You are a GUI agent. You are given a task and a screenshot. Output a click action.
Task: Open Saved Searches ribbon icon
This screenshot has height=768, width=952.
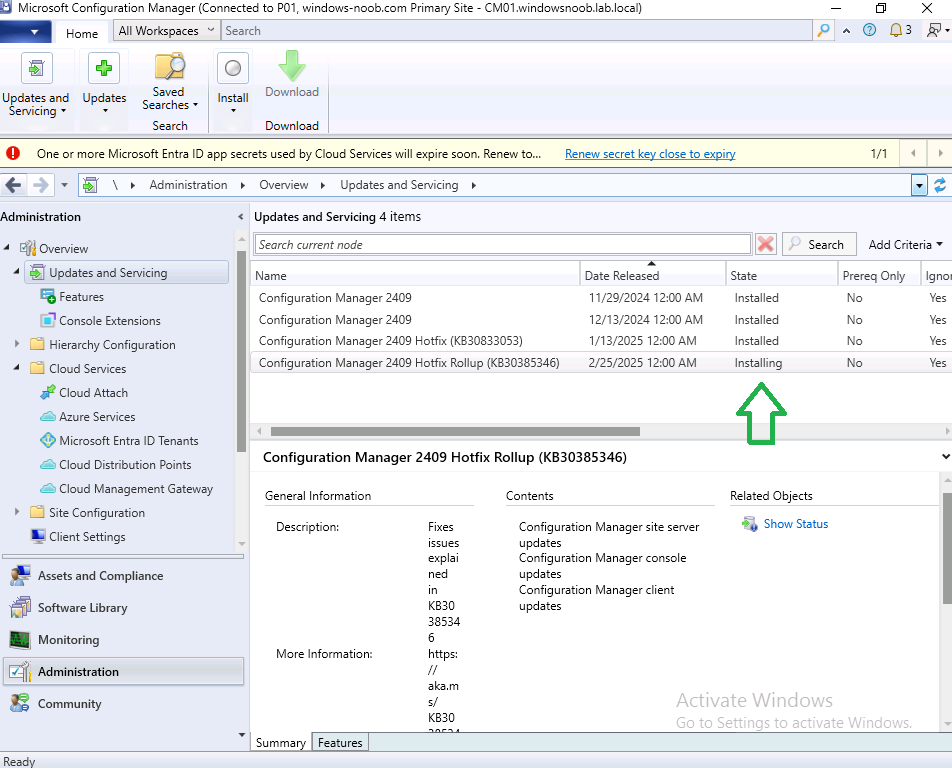coord(169,67)
